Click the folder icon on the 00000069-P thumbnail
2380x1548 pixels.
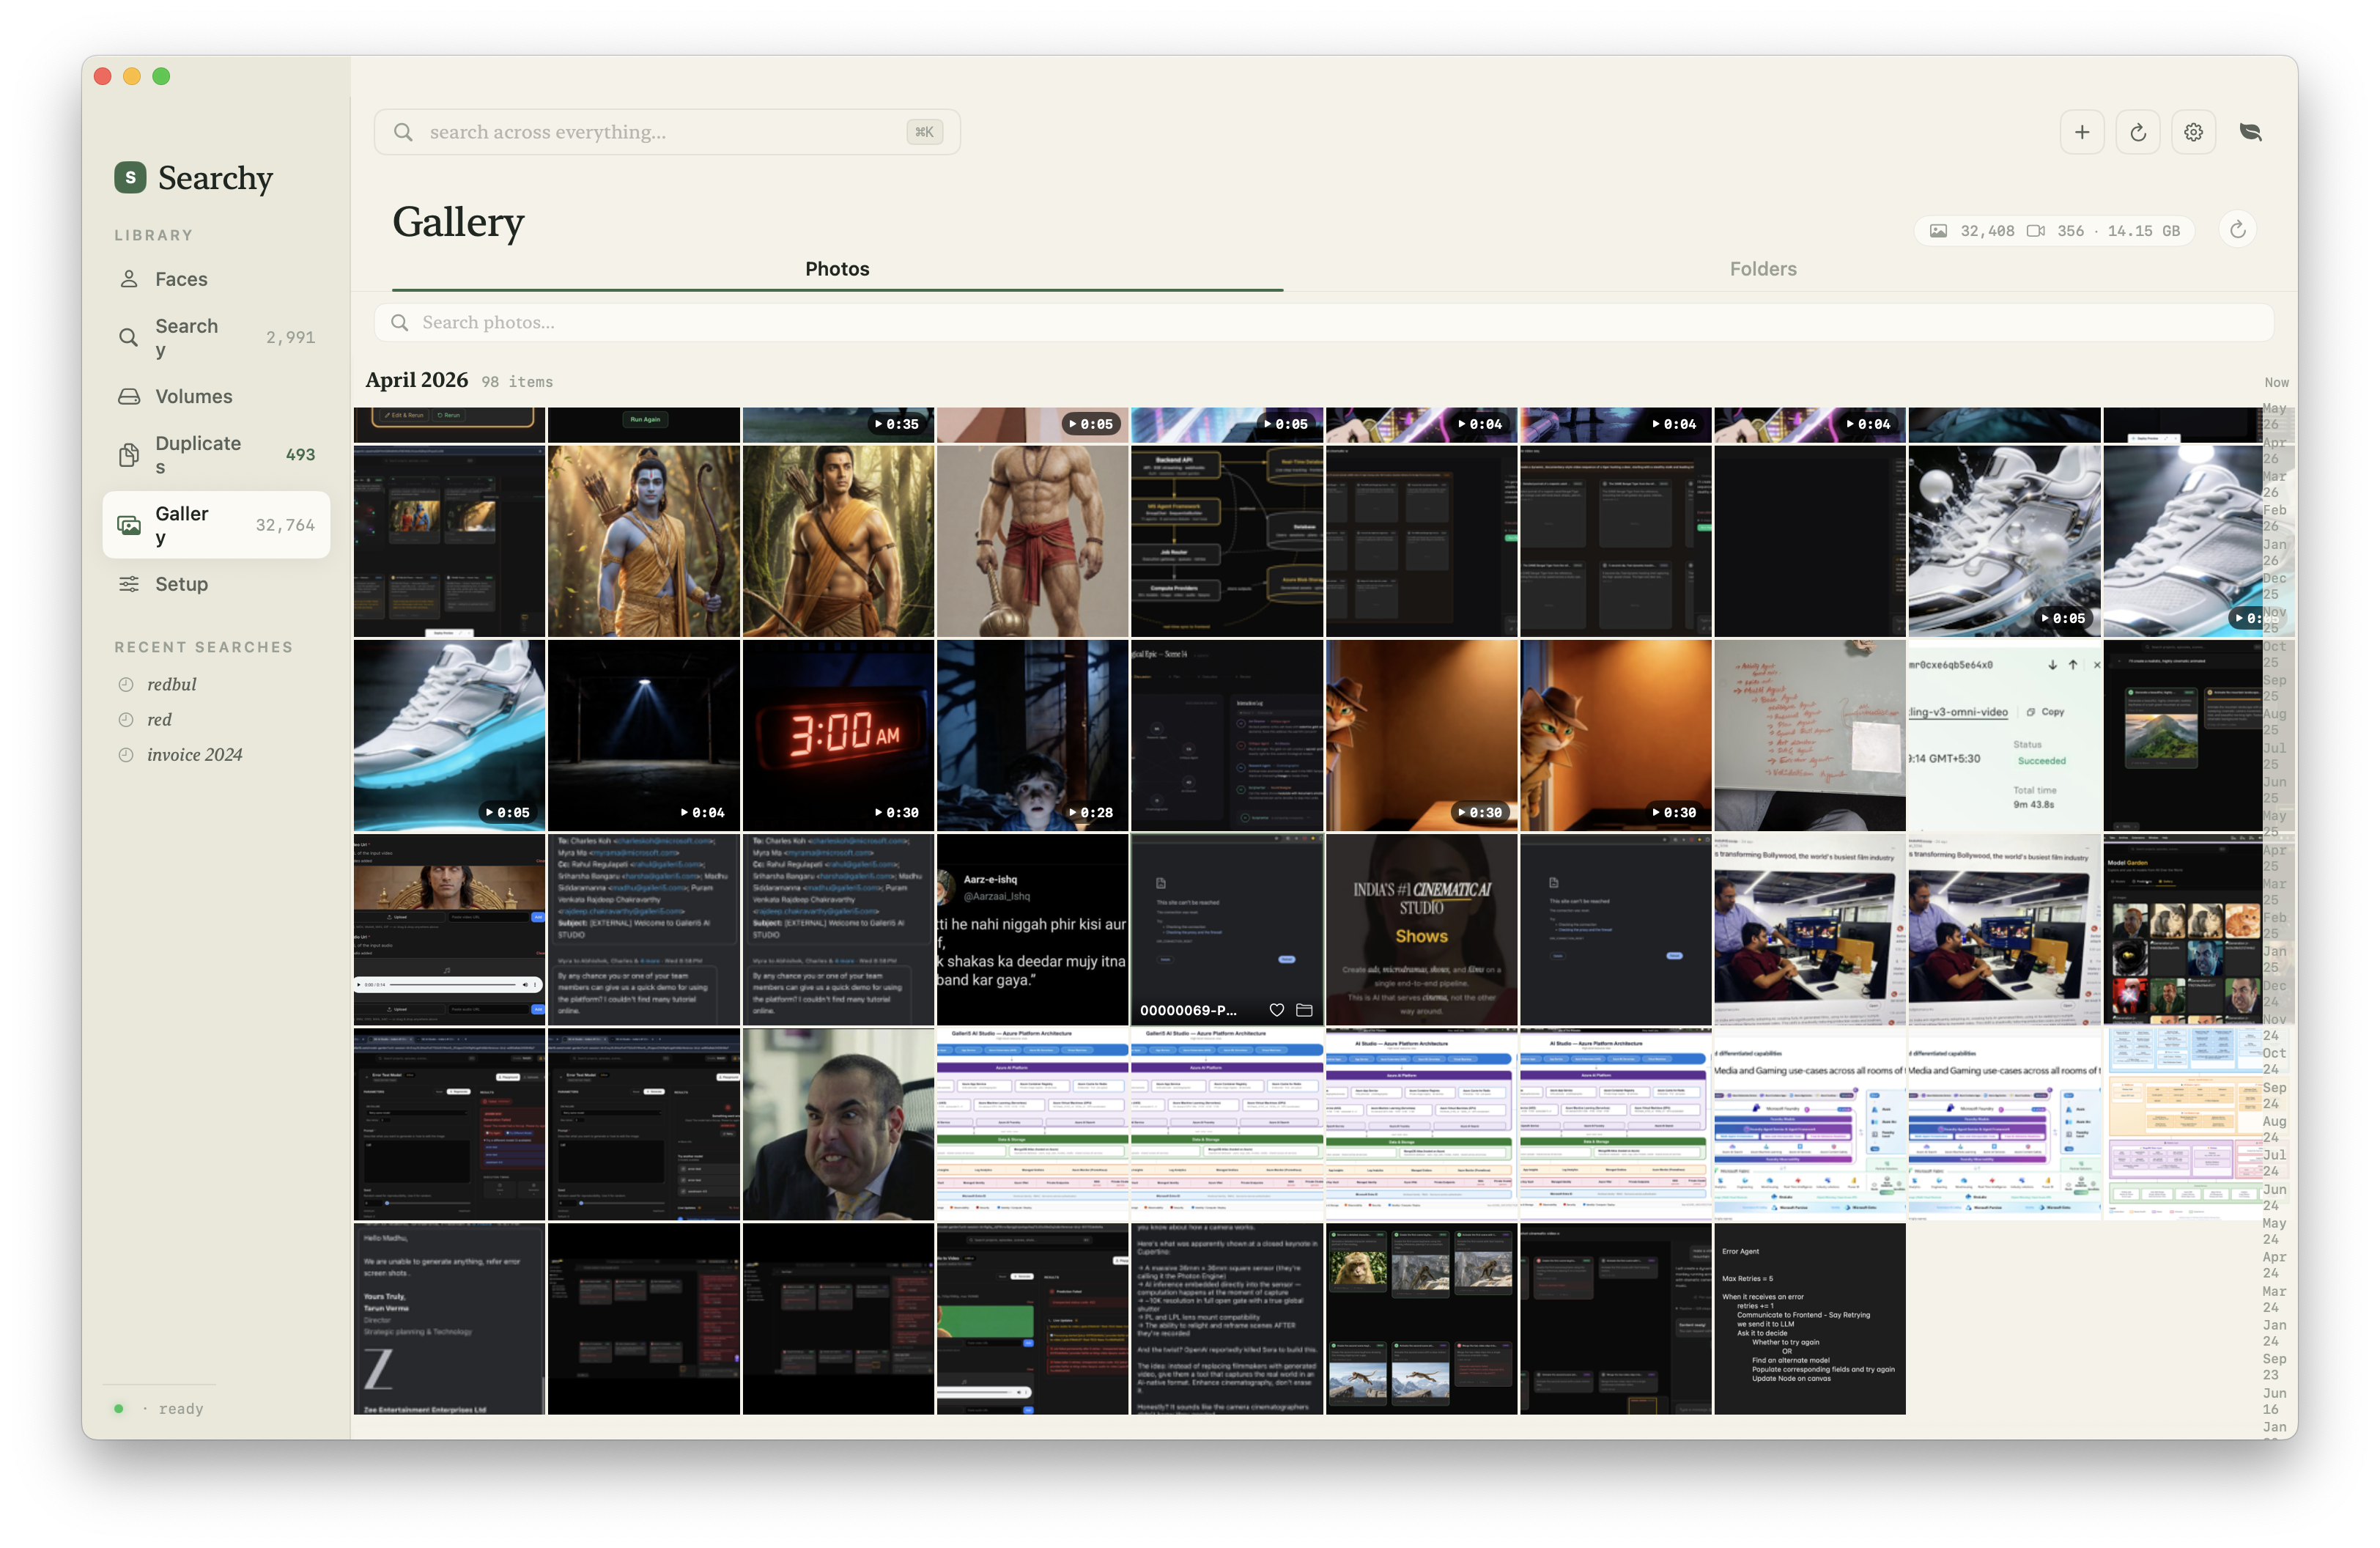tap(1304, 1010)
